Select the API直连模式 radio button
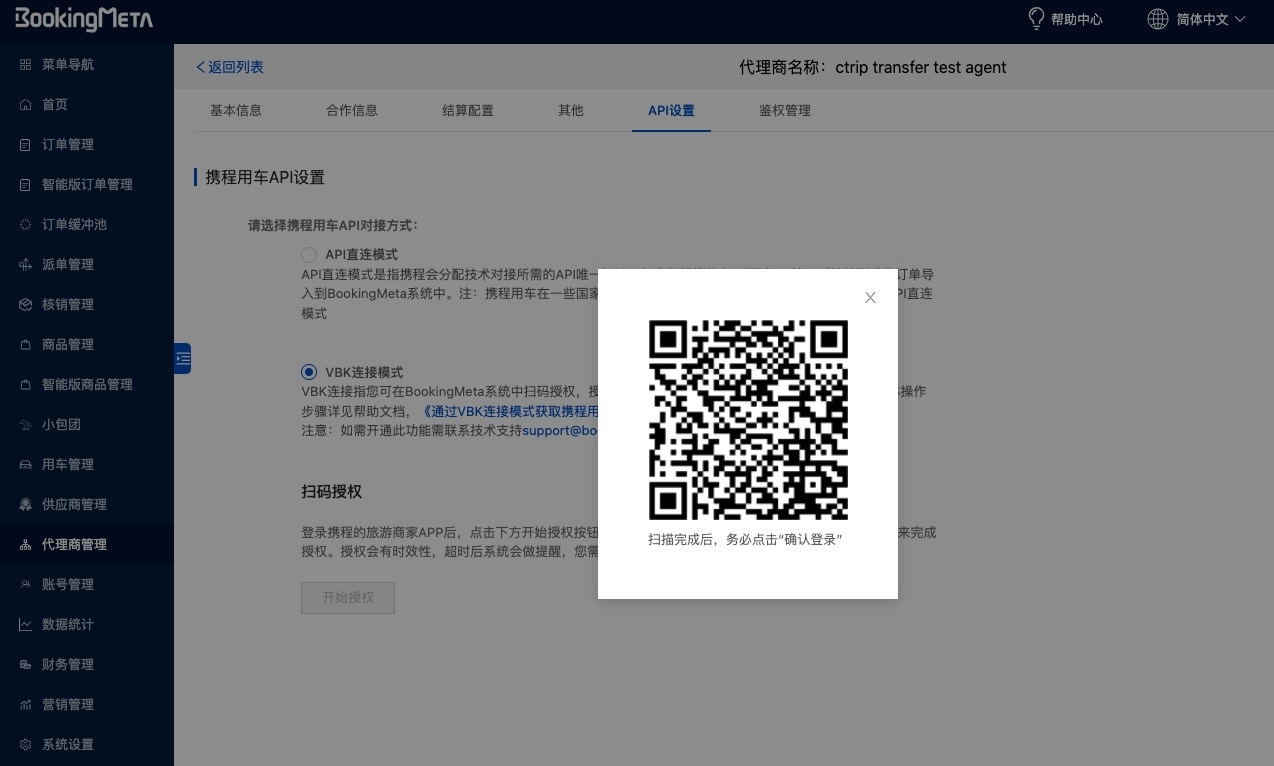 point(309,255)
